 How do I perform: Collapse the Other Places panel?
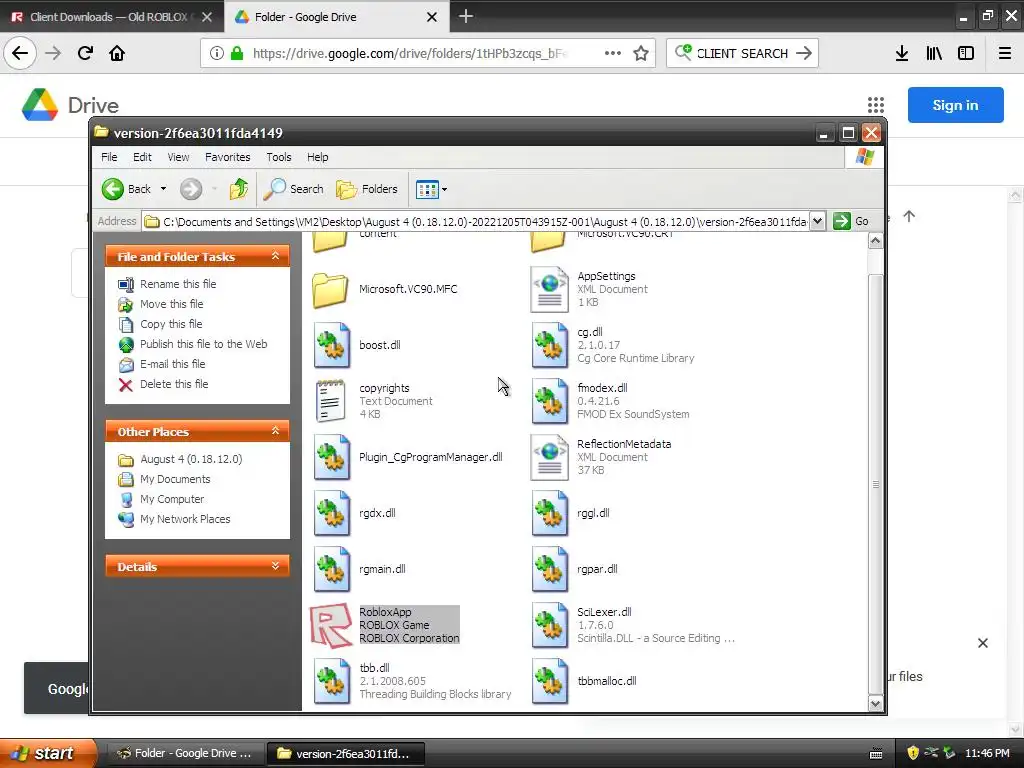tap(276, 431)
